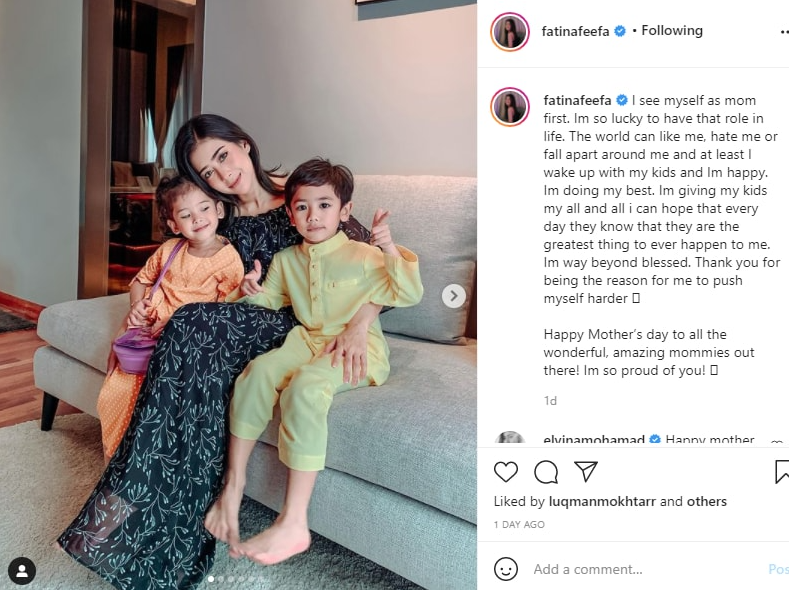The height and width of the screenshot is (590, 789).
Task: Focus the Add a comment field
Action: 644,569
